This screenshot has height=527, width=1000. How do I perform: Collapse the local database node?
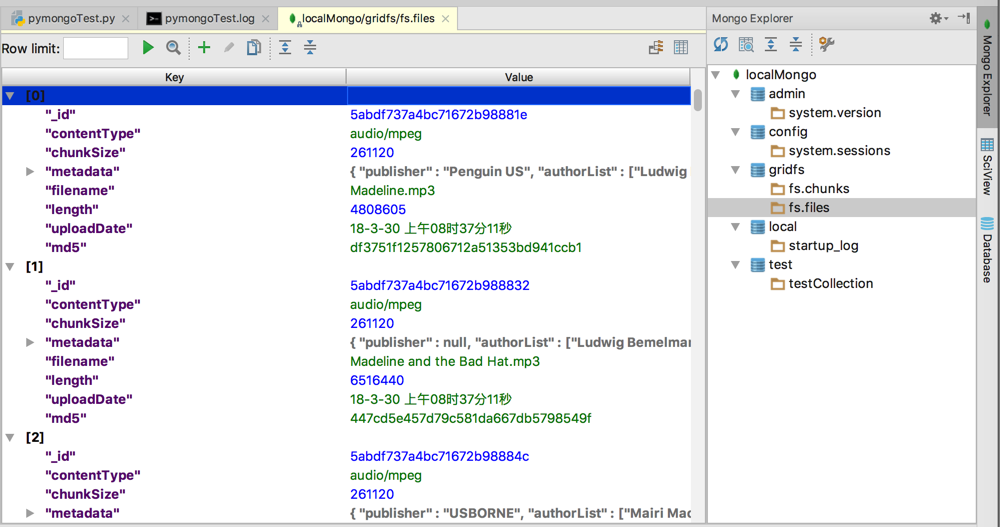(x=736, y=227)
